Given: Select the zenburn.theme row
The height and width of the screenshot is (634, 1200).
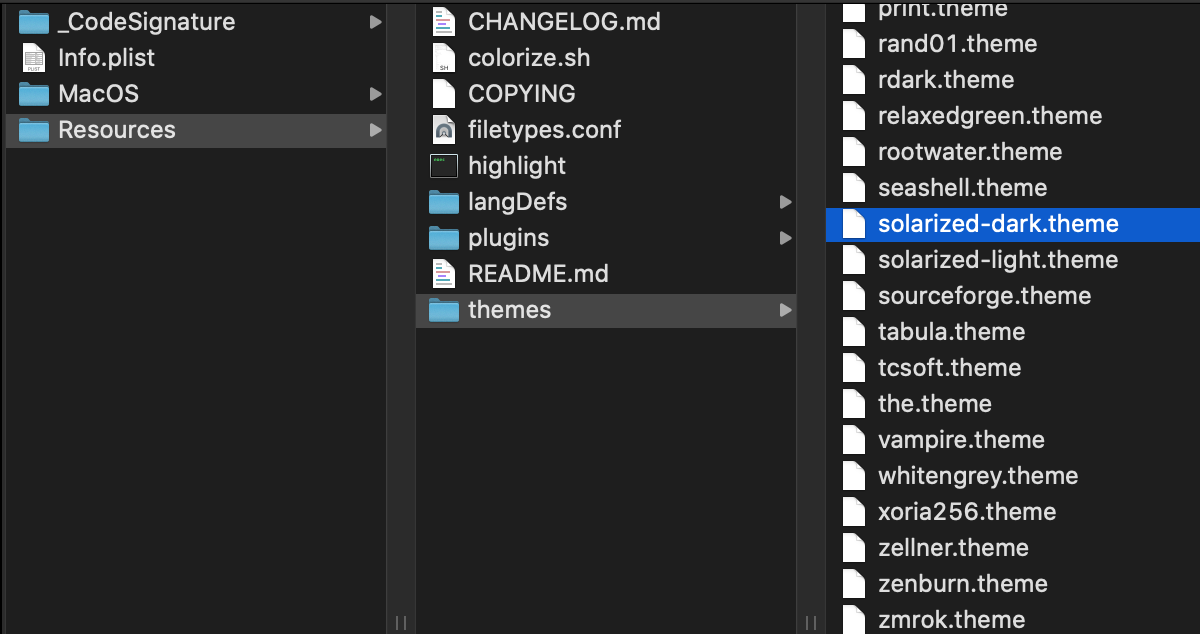Looking at the screenshot, I should (1013, 584).
